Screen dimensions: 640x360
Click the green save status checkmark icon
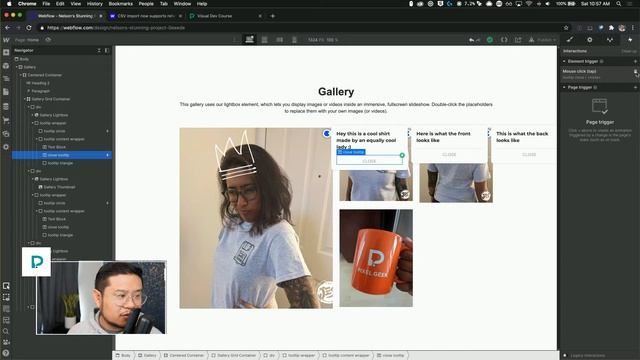(x=490, y=40)
